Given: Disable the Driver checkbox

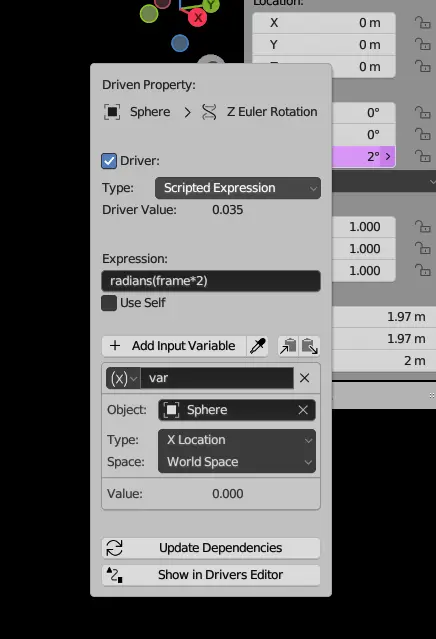Looking at the screenshot, I should pyautogui.click(x=109, y=161).
